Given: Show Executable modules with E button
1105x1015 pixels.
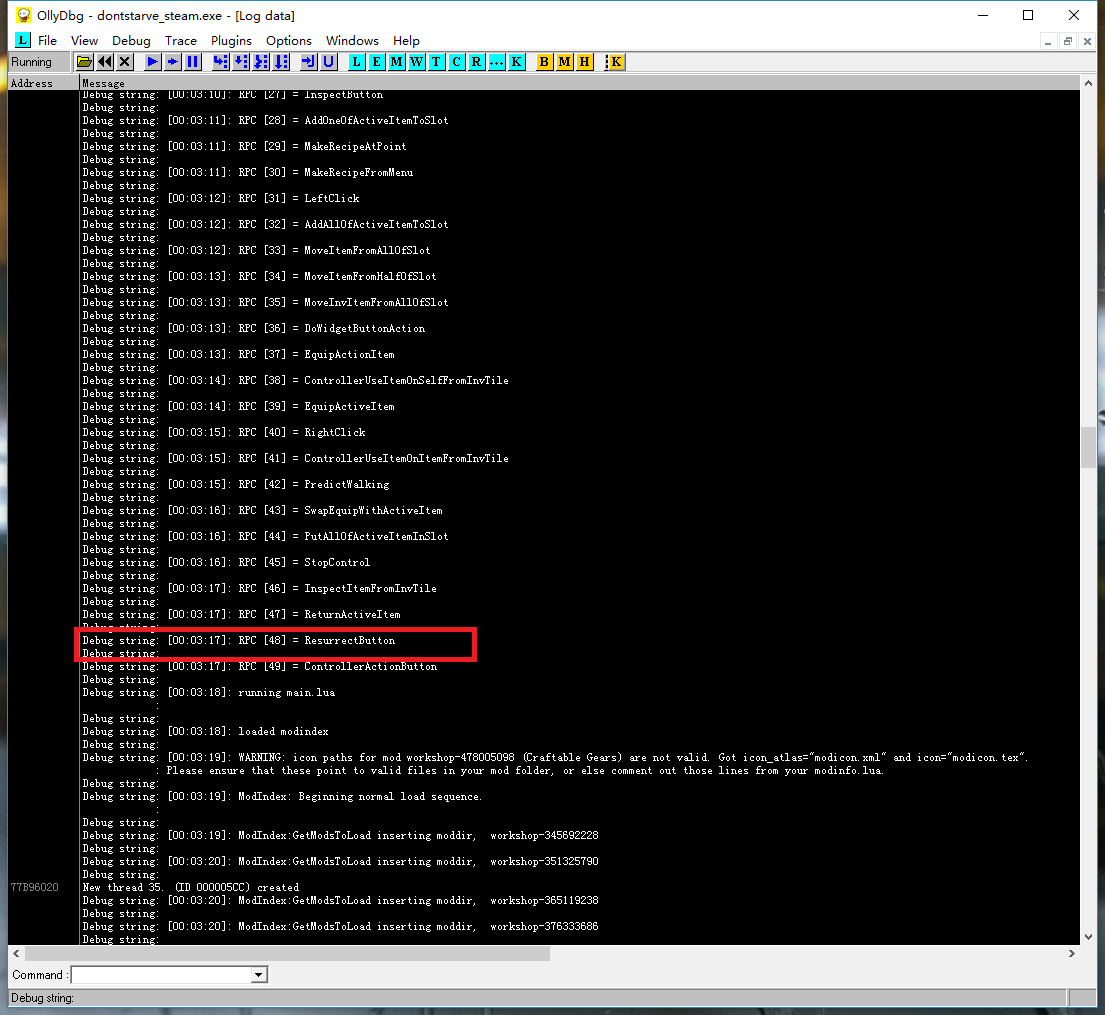Looking at the screenshot, I should [x=376, y=62].
